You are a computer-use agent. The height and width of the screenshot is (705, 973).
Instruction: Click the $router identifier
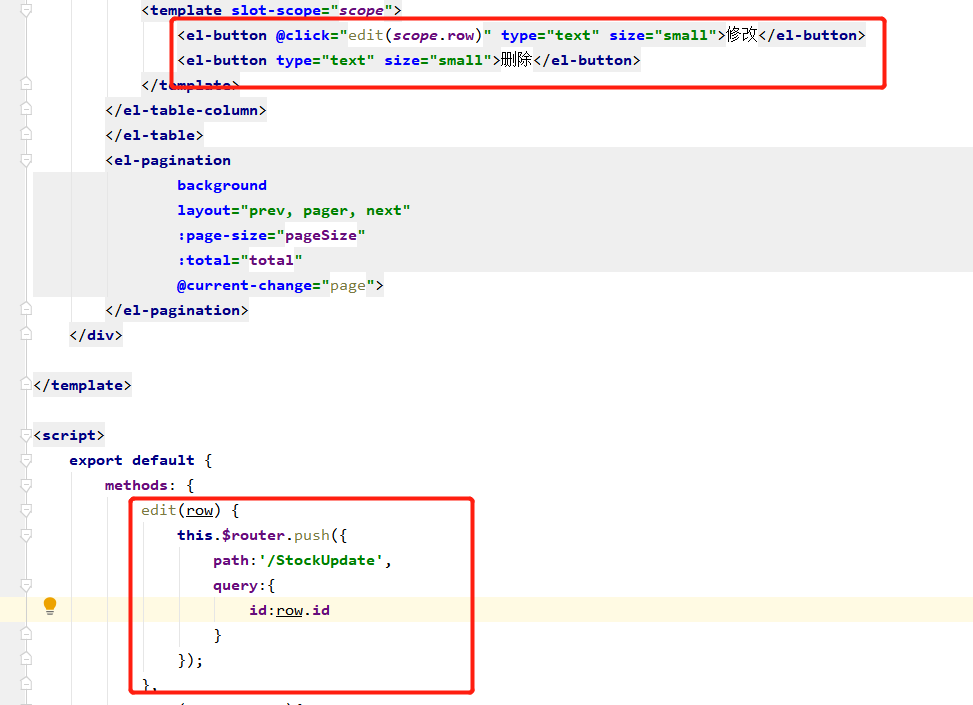point(253,536)
